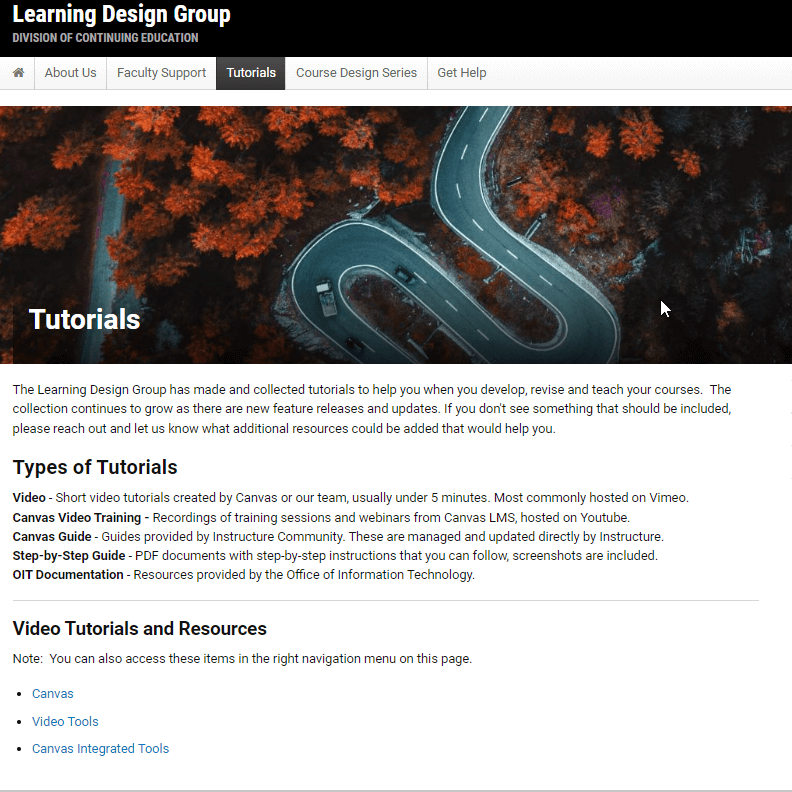The width and height of the screenshot is (792, 792).
Task: Click the home icon in navigation bar
Action: point(18,73)
